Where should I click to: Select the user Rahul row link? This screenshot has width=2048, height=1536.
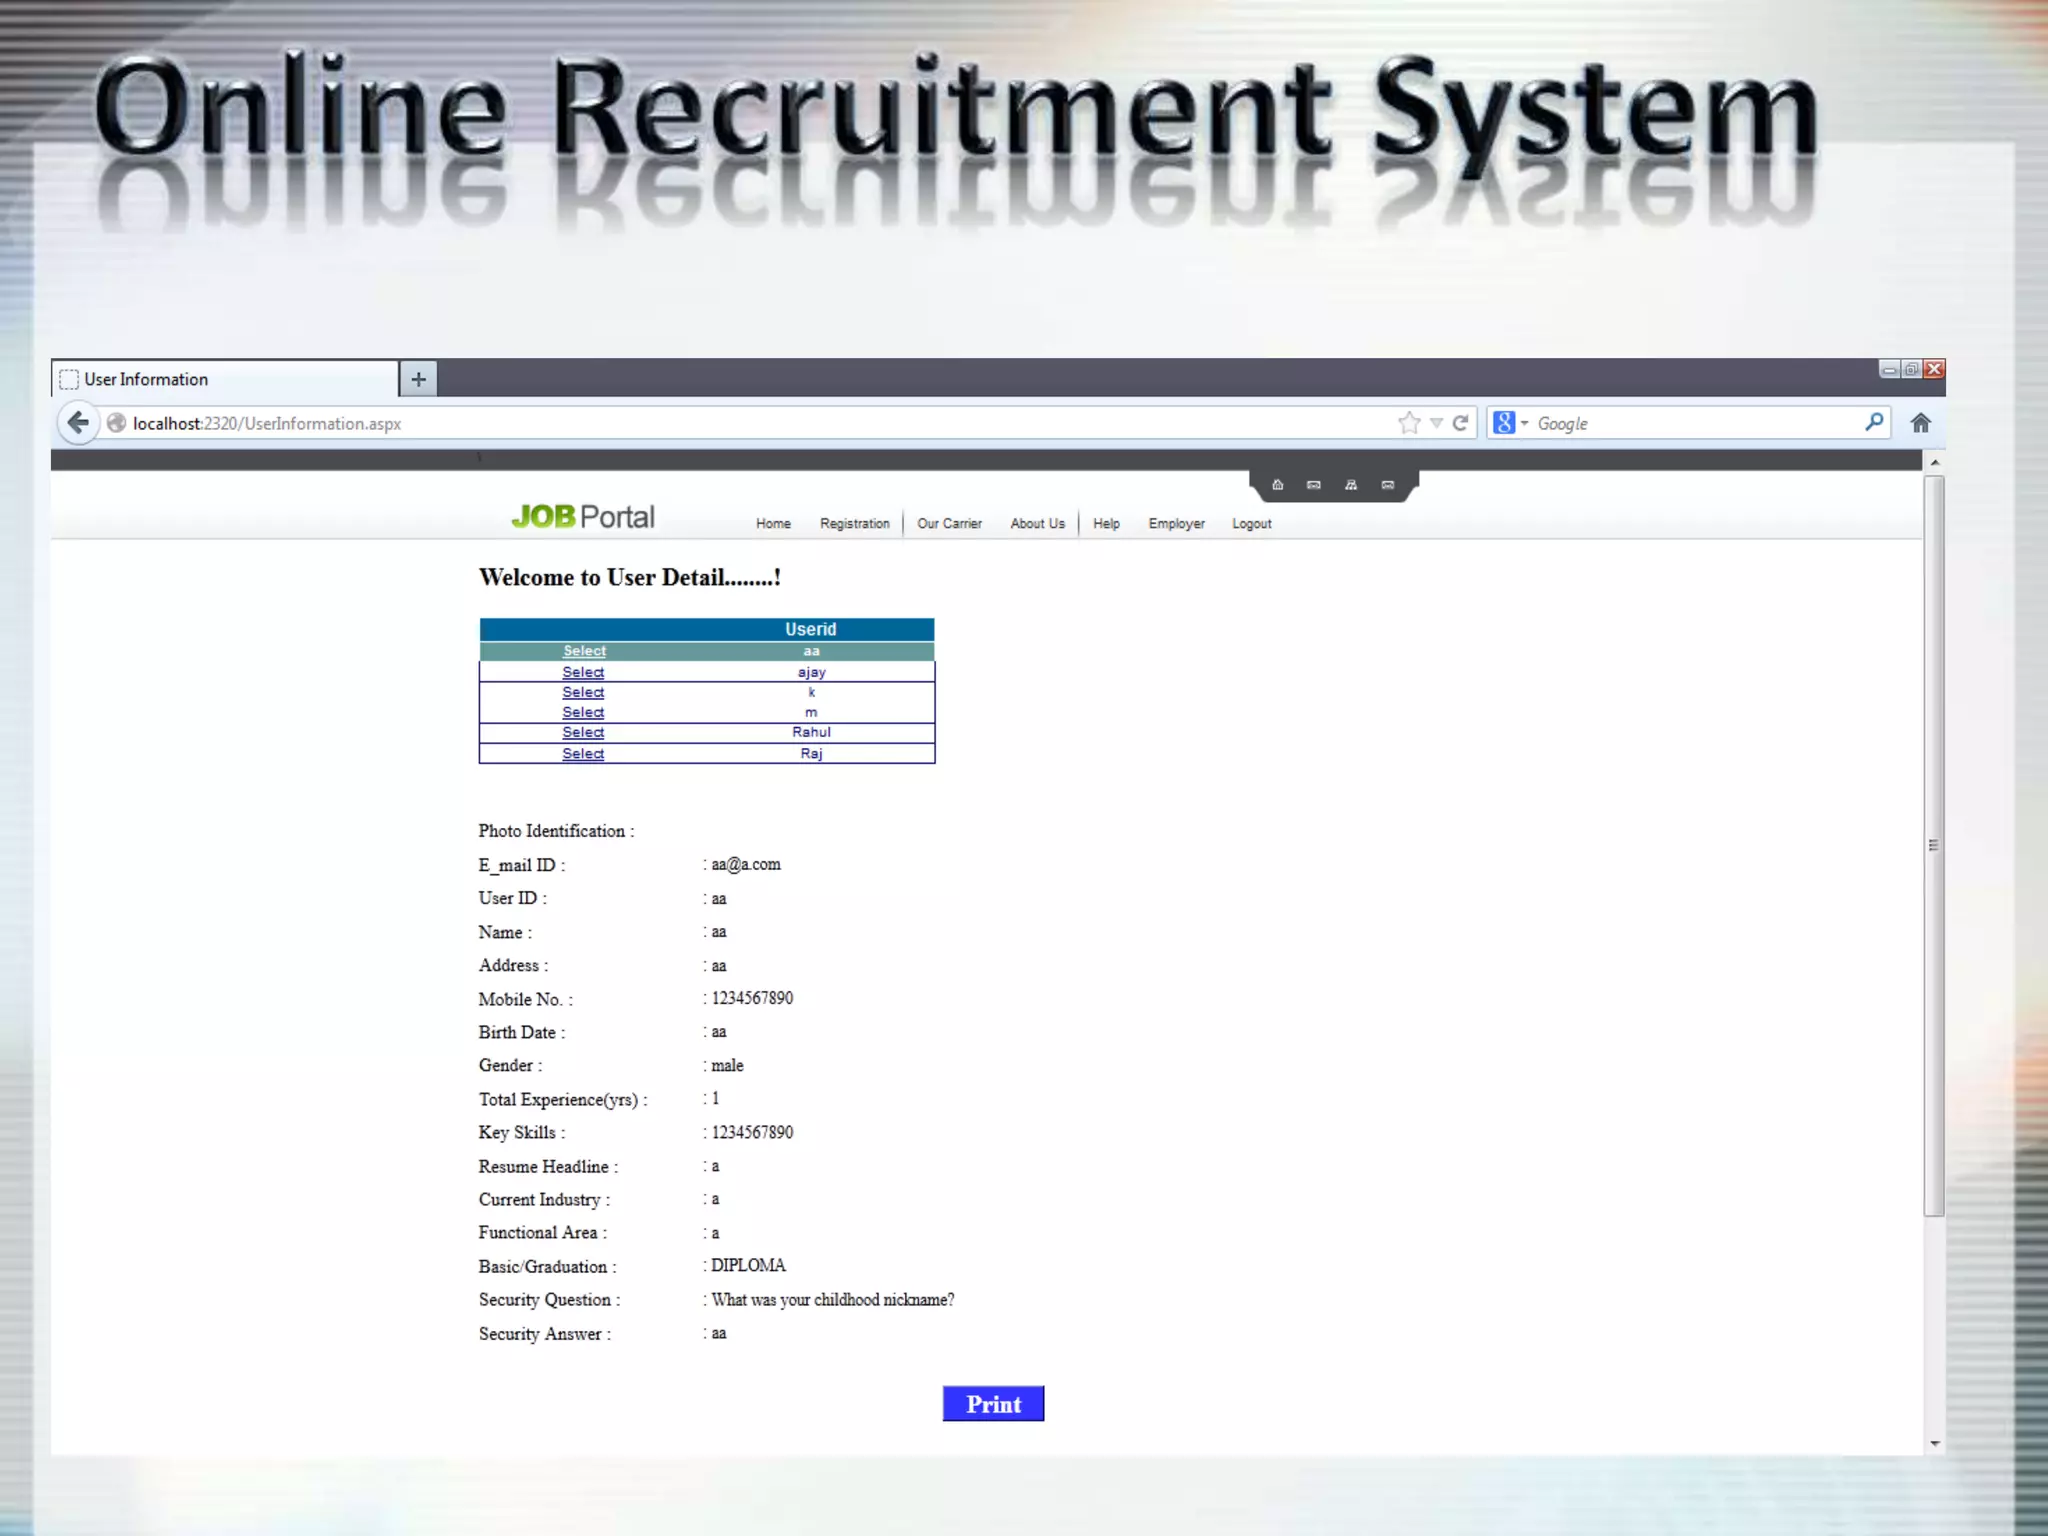coord(583,732)
